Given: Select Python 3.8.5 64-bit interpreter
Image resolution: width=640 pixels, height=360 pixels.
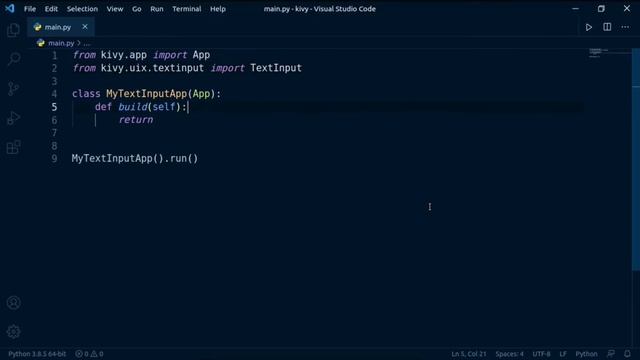Looking at the screenshot, I should 37,354.
